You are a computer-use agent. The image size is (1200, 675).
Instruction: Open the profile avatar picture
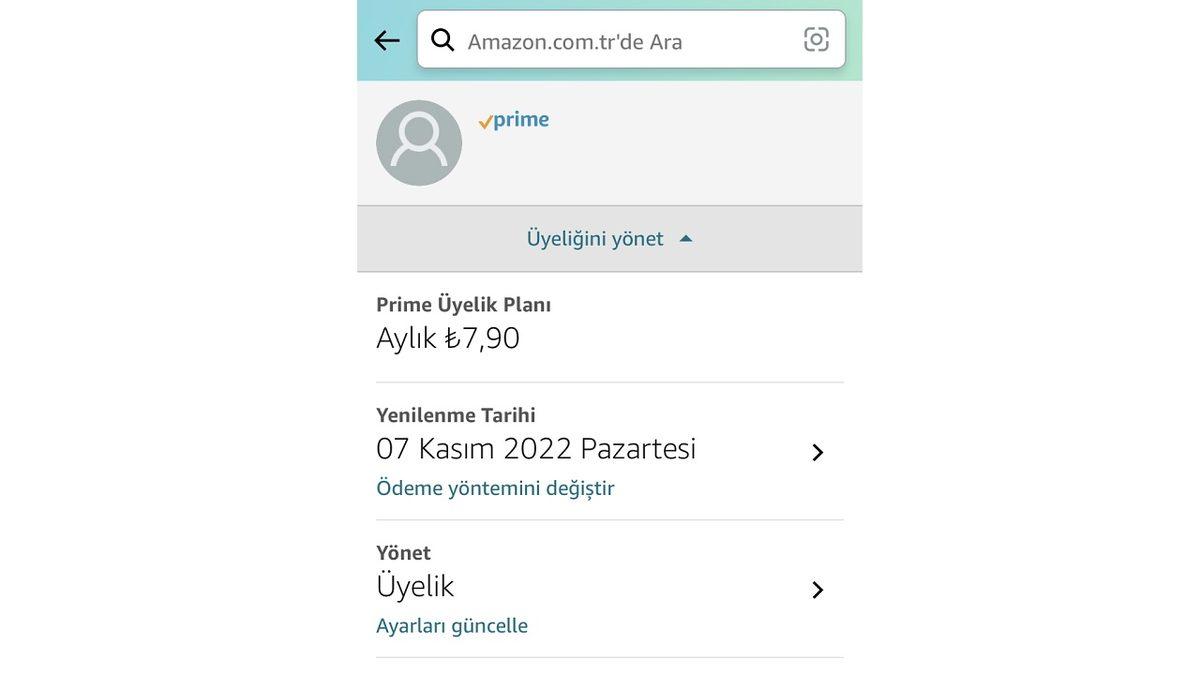[x=419, y=142]
